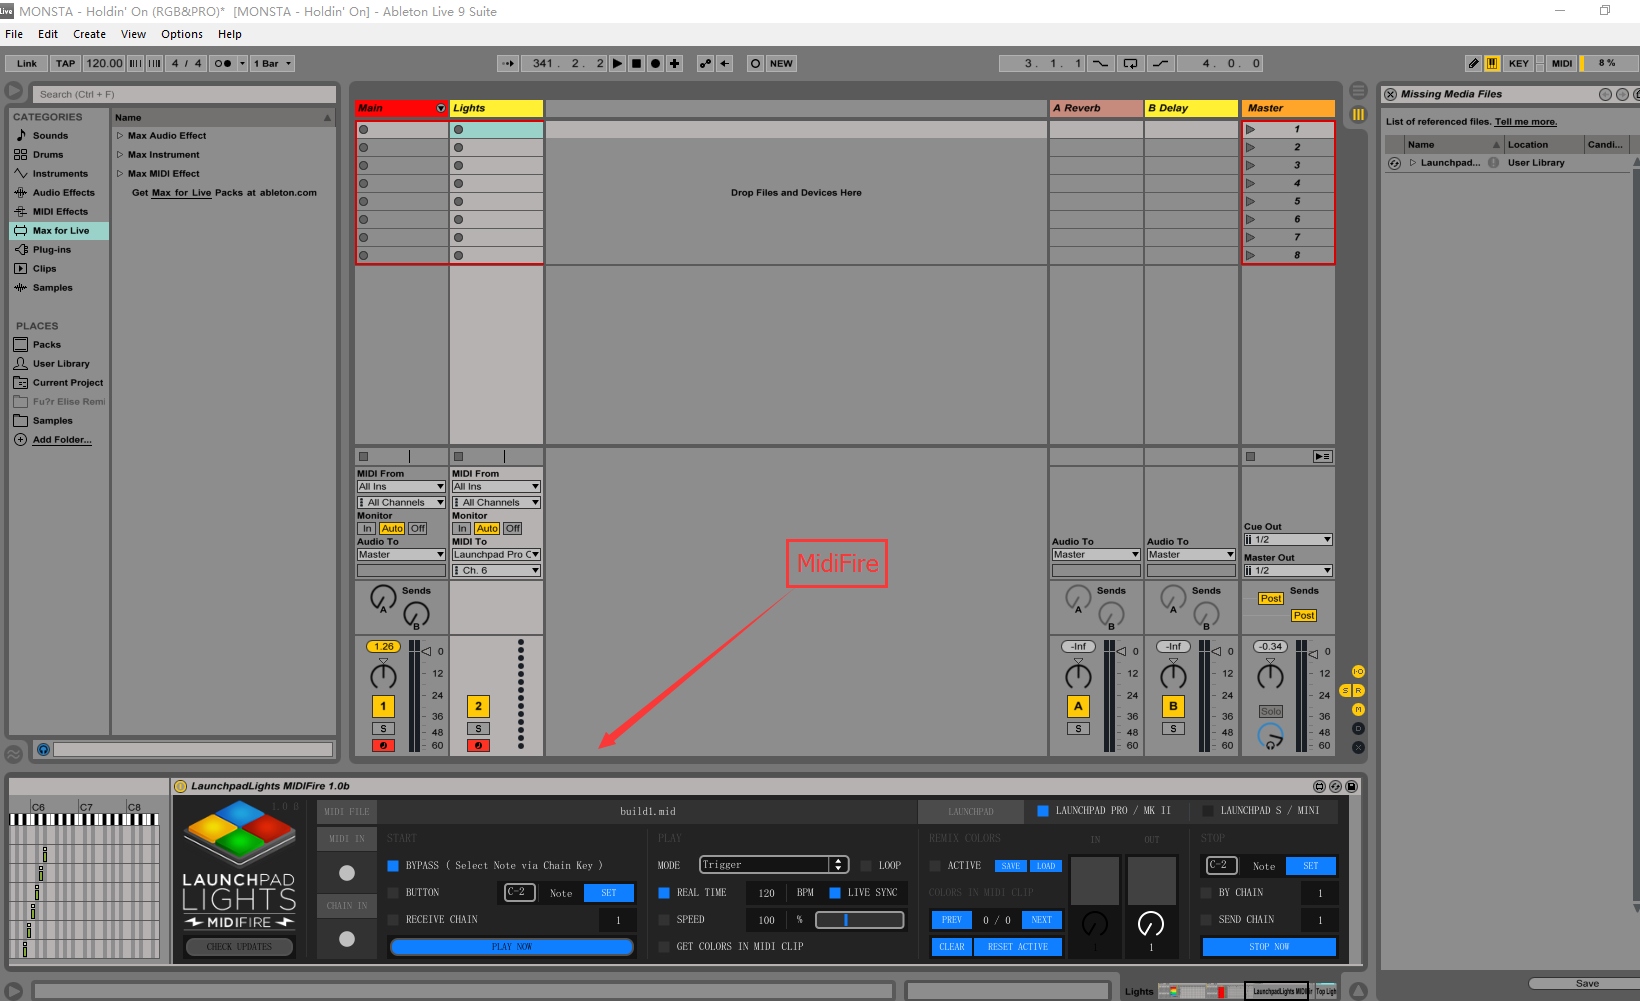Set Lights track monitor to In

(462, 528)
